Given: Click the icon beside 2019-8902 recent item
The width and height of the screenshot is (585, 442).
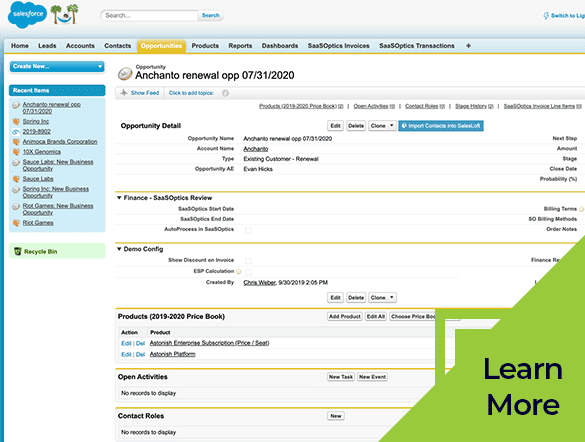Looking at the screenshot, I should 16,132.
